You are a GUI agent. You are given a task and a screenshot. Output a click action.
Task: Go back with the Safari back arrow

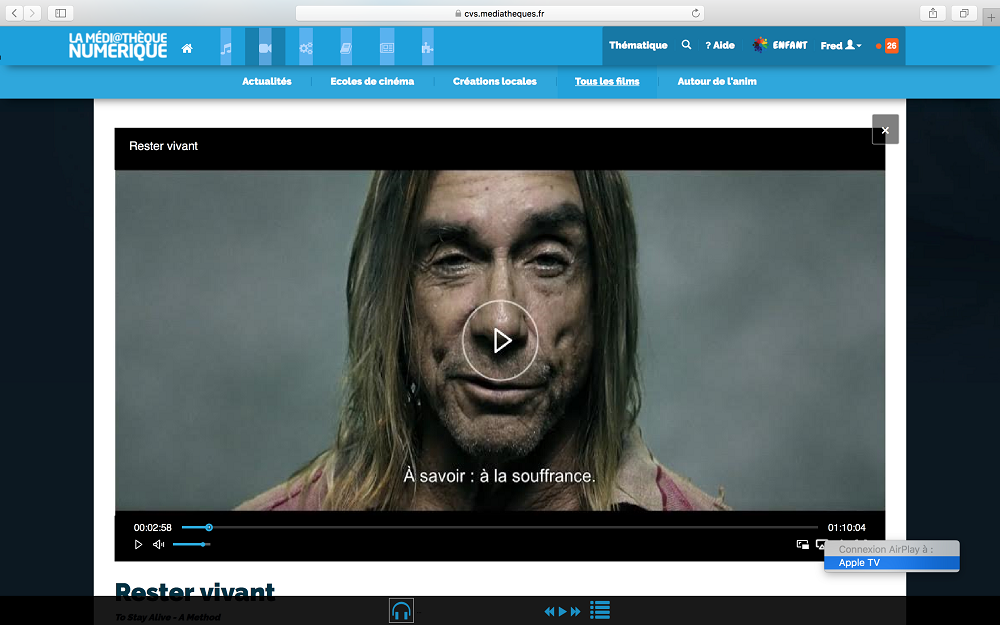coord(14,13)
